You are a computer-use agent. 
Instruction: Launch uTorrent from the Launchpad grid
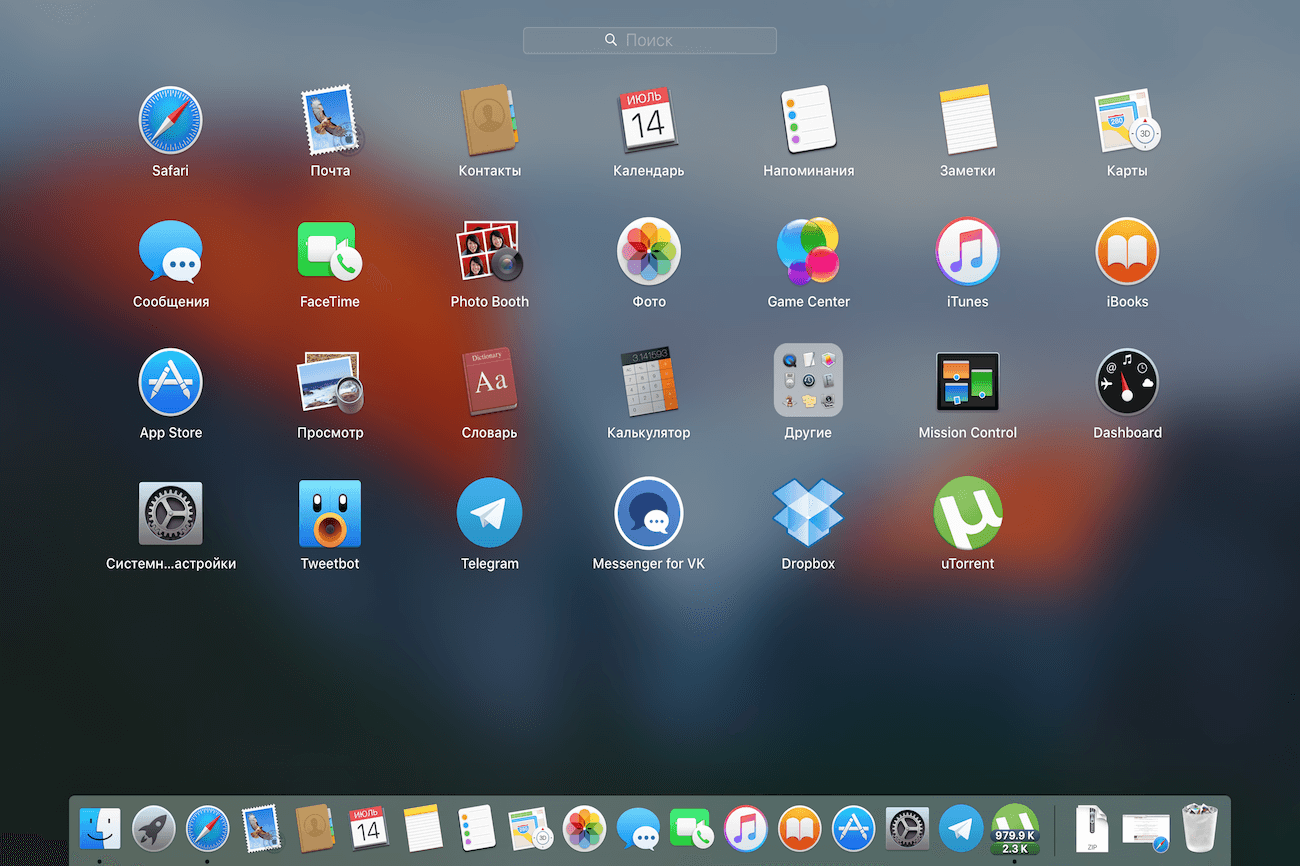coord(967,513)
